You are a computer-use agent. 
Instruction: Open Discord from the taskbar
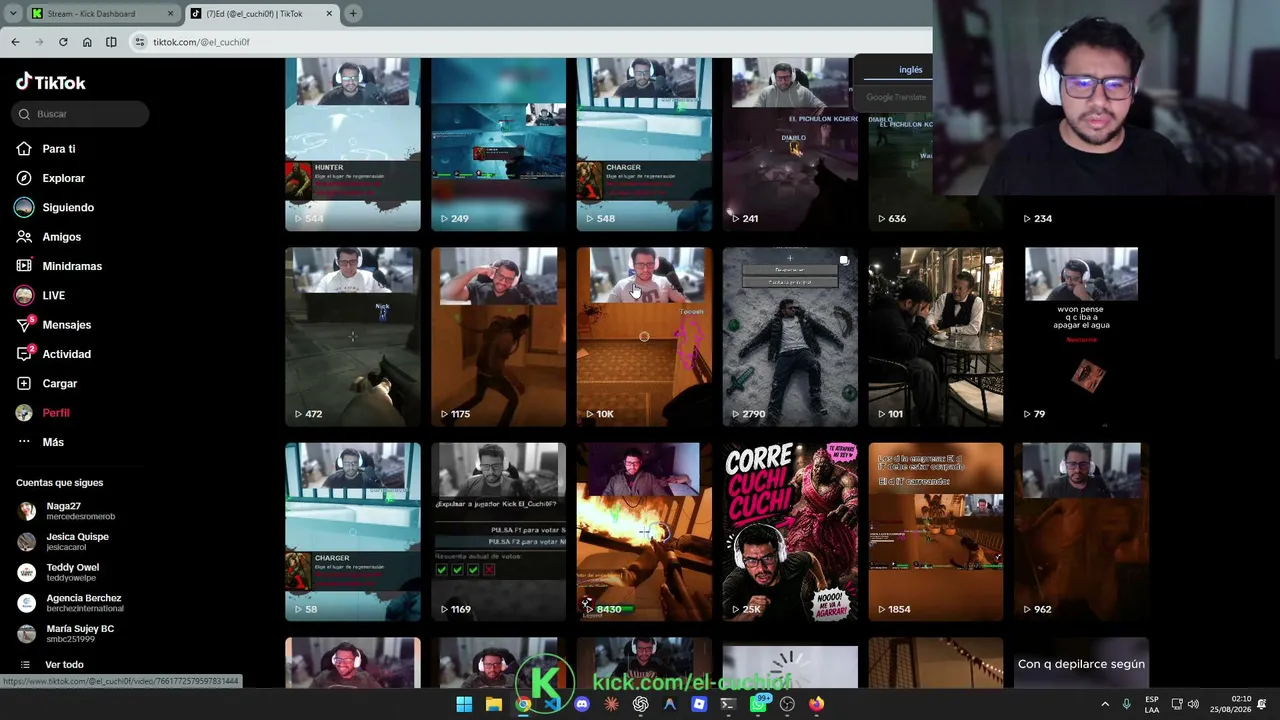coord(582,704)
